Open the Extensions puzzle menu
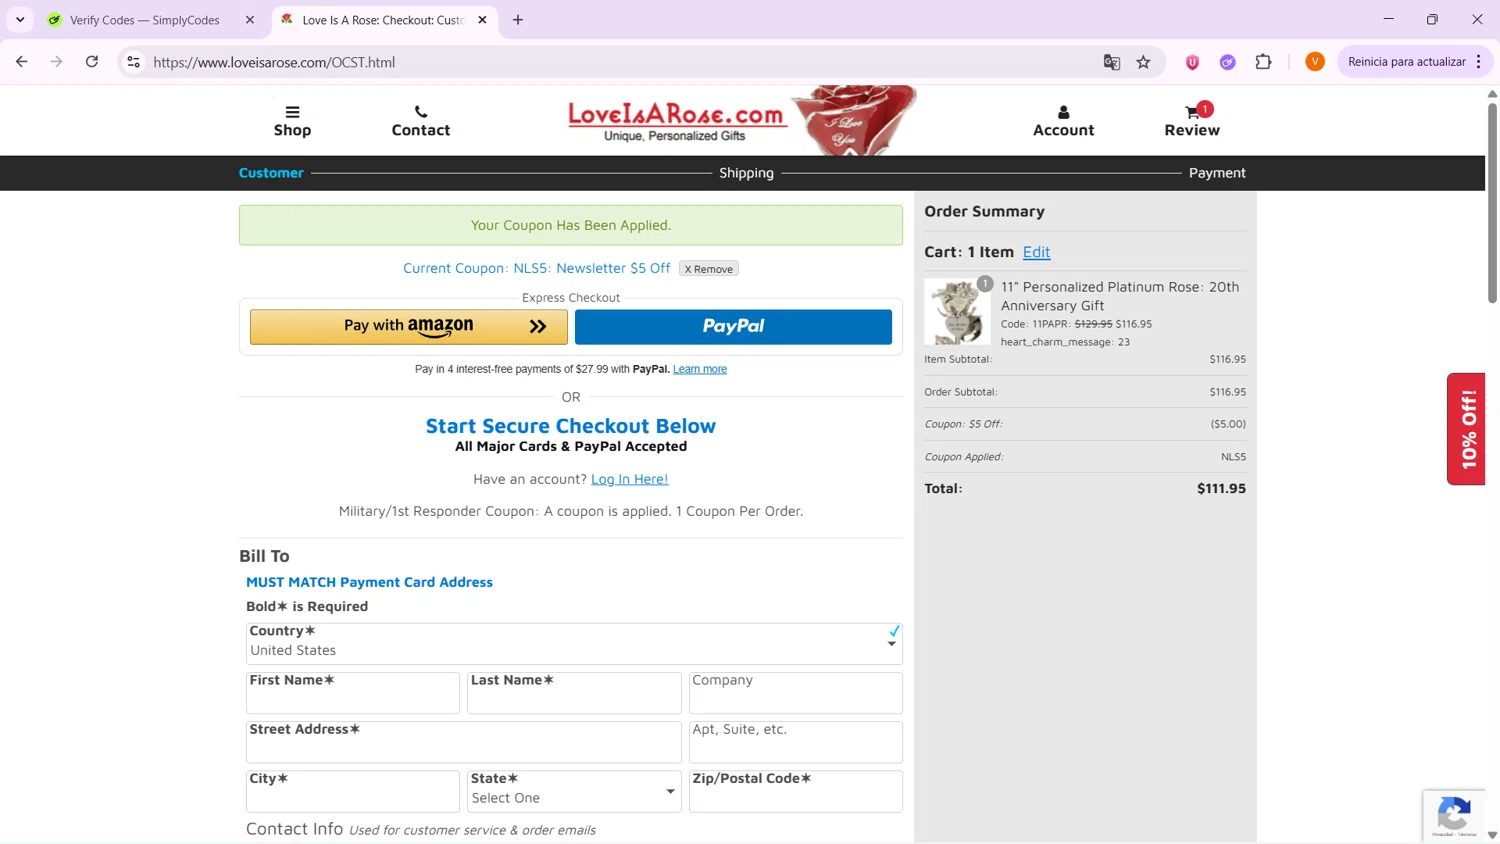This screenshot has height=844, width=1500. [x=1264, y=62]
